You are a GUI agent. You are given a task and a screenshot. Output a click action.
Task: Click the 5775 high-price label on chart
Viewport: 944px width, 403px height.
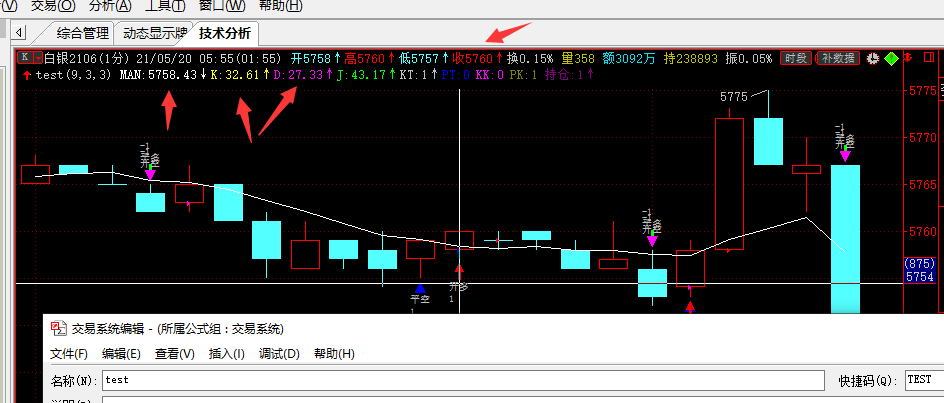[x=734, y=96]
